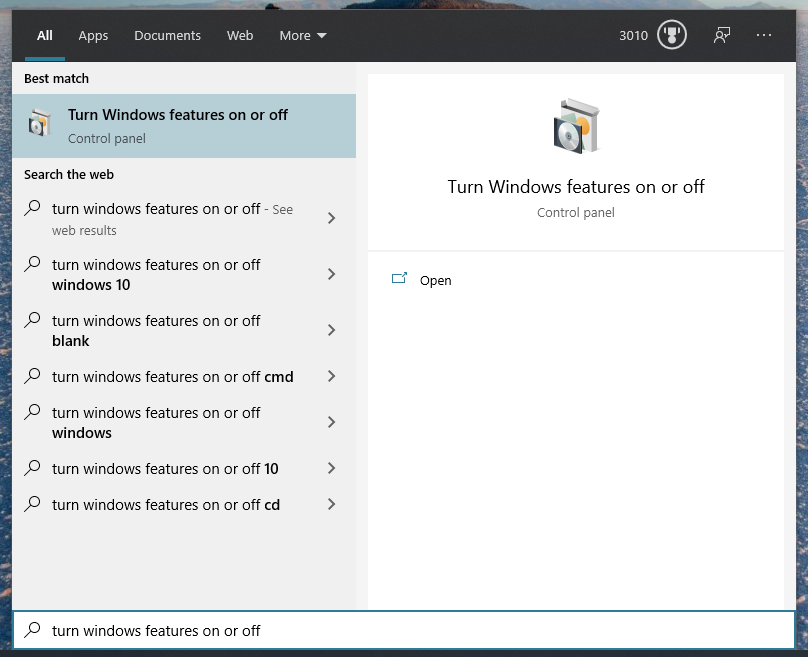
Task: Click magnifier icon beside 'windows 10' suggestion
Action: (x=32, y=264)
